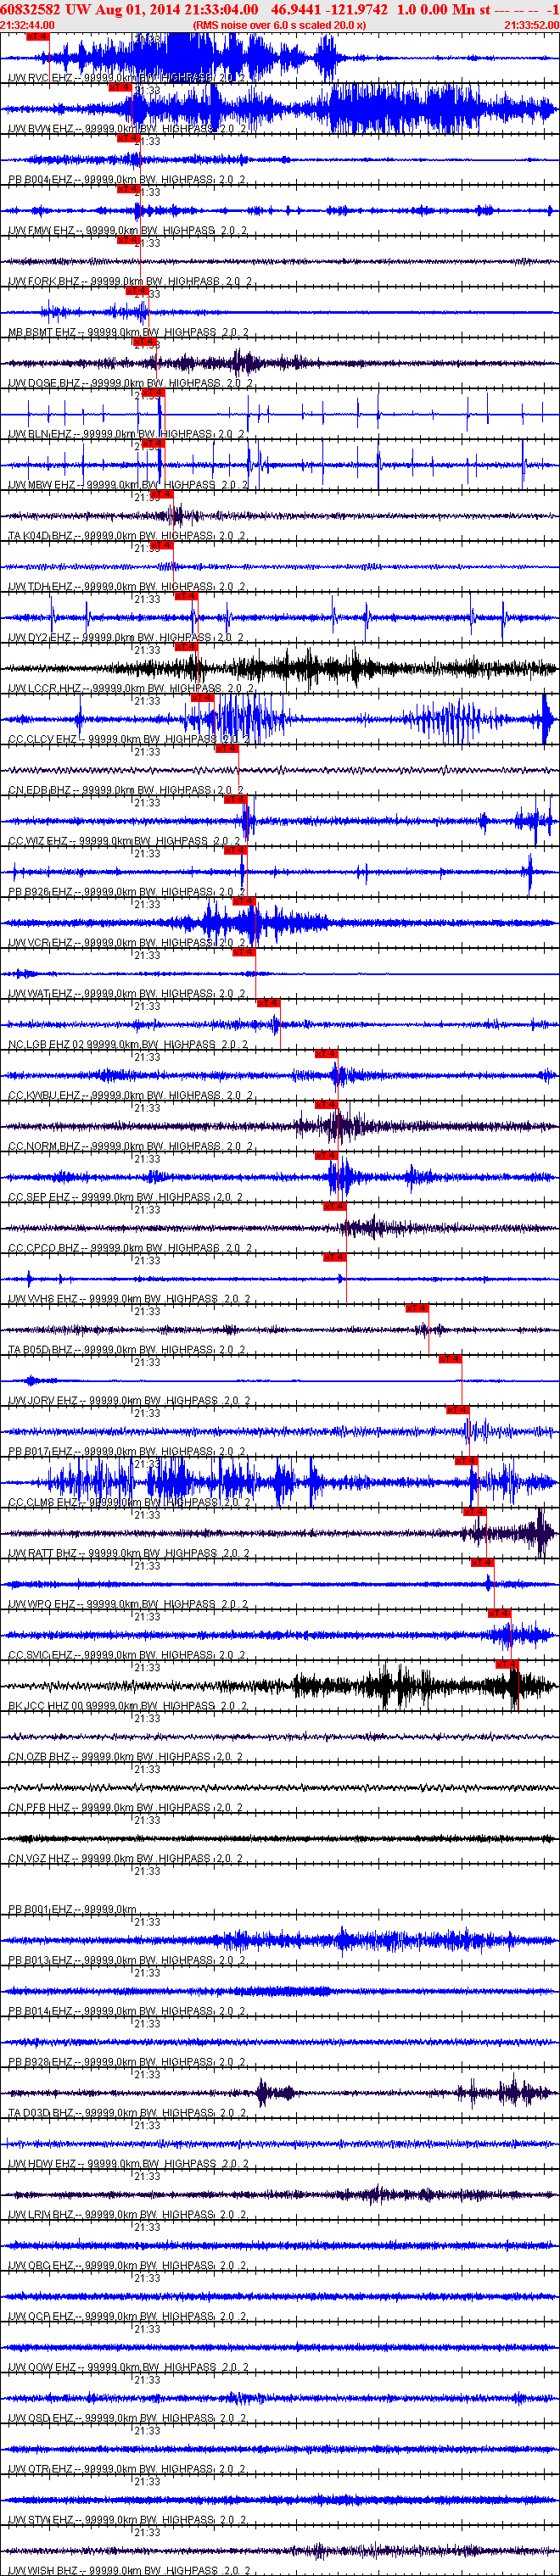Click the PB.B001.EHZ station label
The height and width of the screenshot is (2576, 560).
(x=73, y=1910)
